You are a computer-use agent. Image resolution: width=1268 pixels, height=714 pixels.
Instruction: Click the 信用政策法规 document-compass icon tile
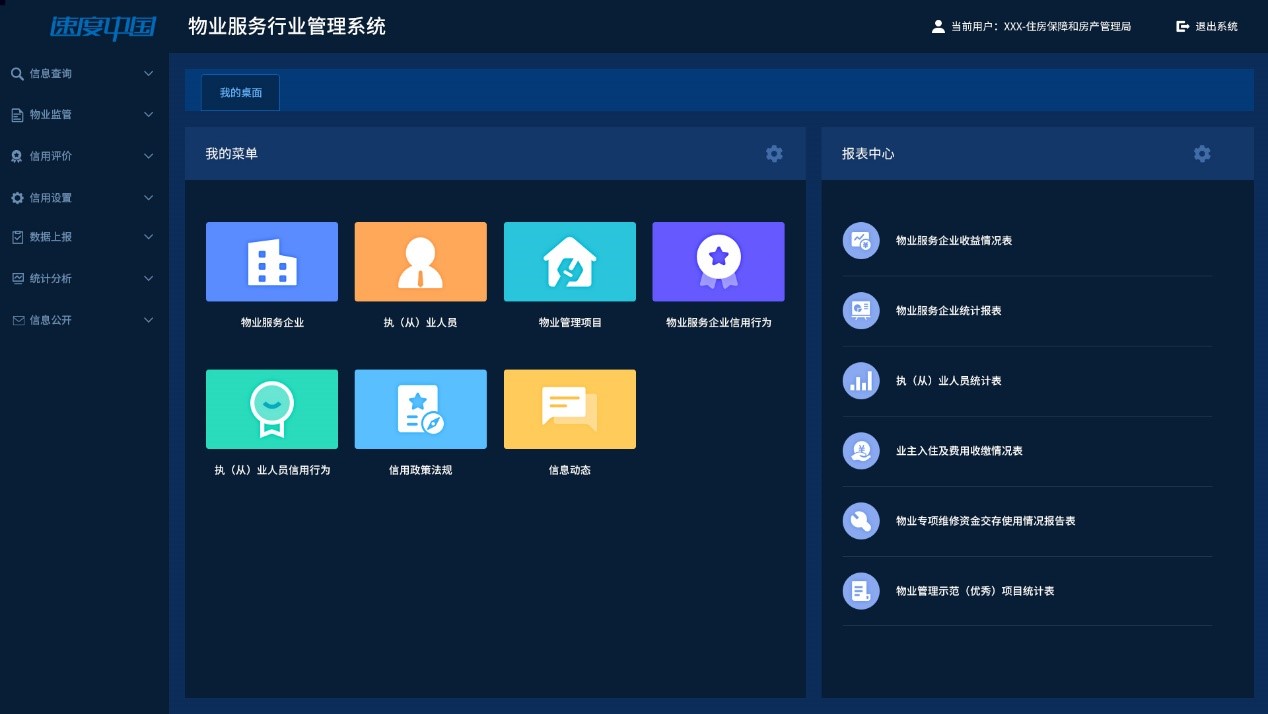420,409
